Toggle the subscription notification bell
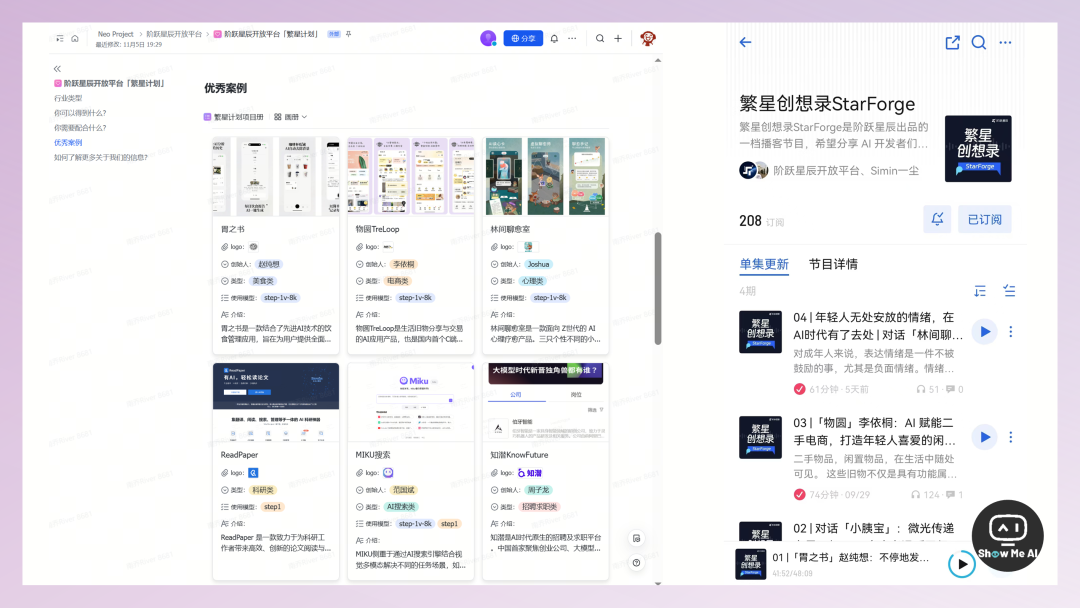Image resolution: width=1080 pixels, height=608 pixels. (937, 219)
